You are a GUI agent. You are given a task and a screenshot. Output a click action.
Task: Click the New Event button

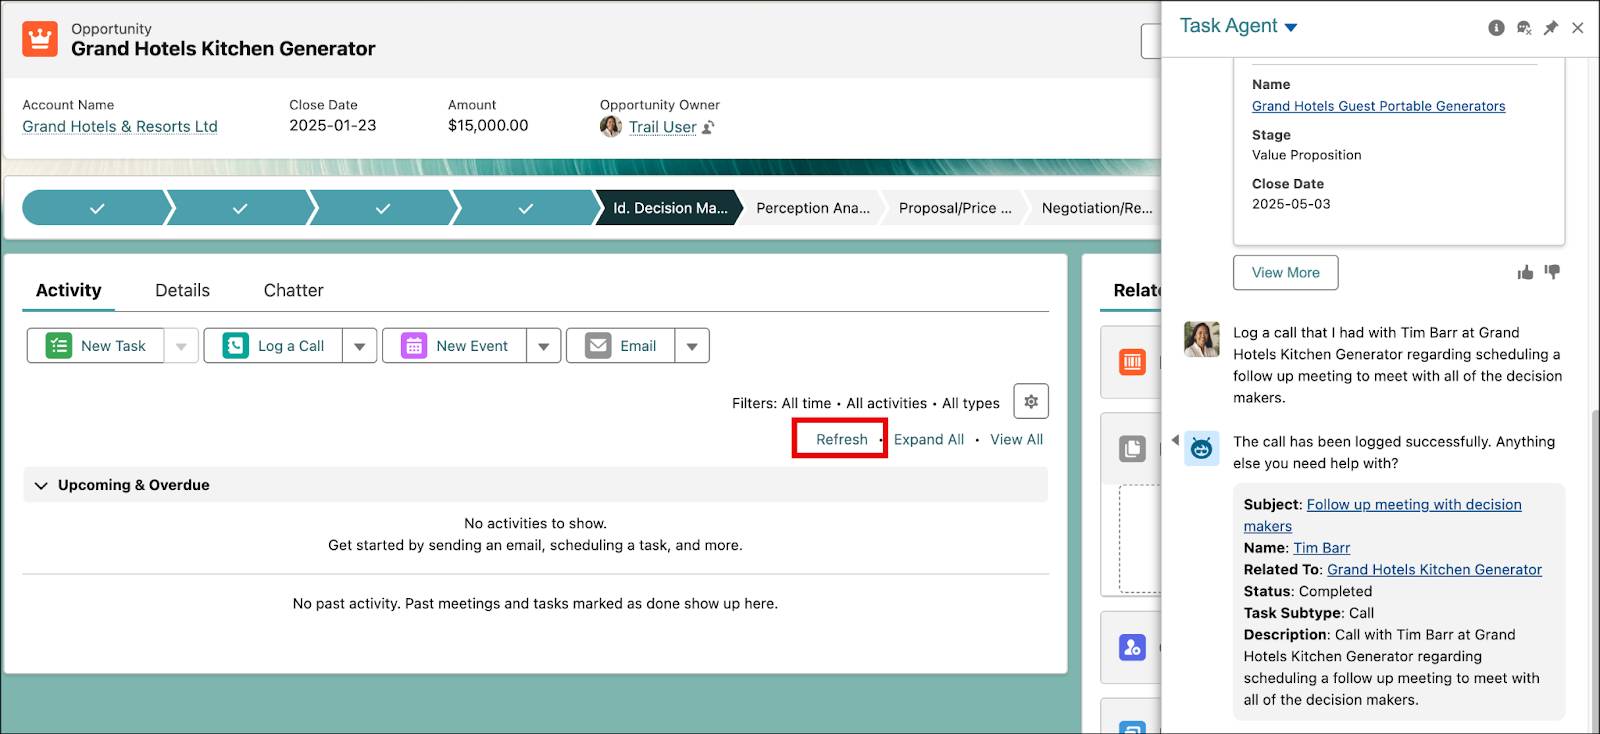(x=455, y=346)
